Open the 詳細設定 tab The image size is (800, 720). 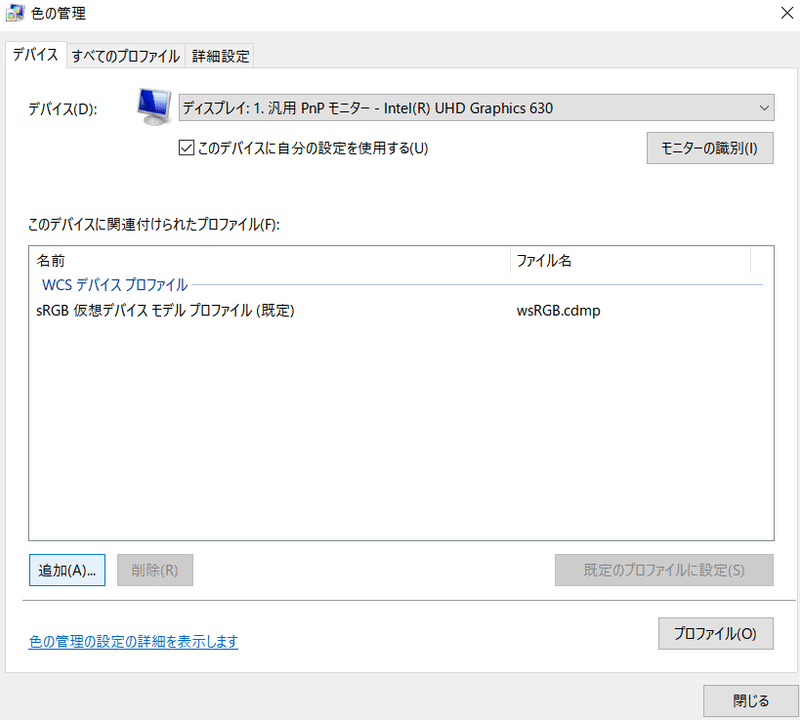coord(220,56)
